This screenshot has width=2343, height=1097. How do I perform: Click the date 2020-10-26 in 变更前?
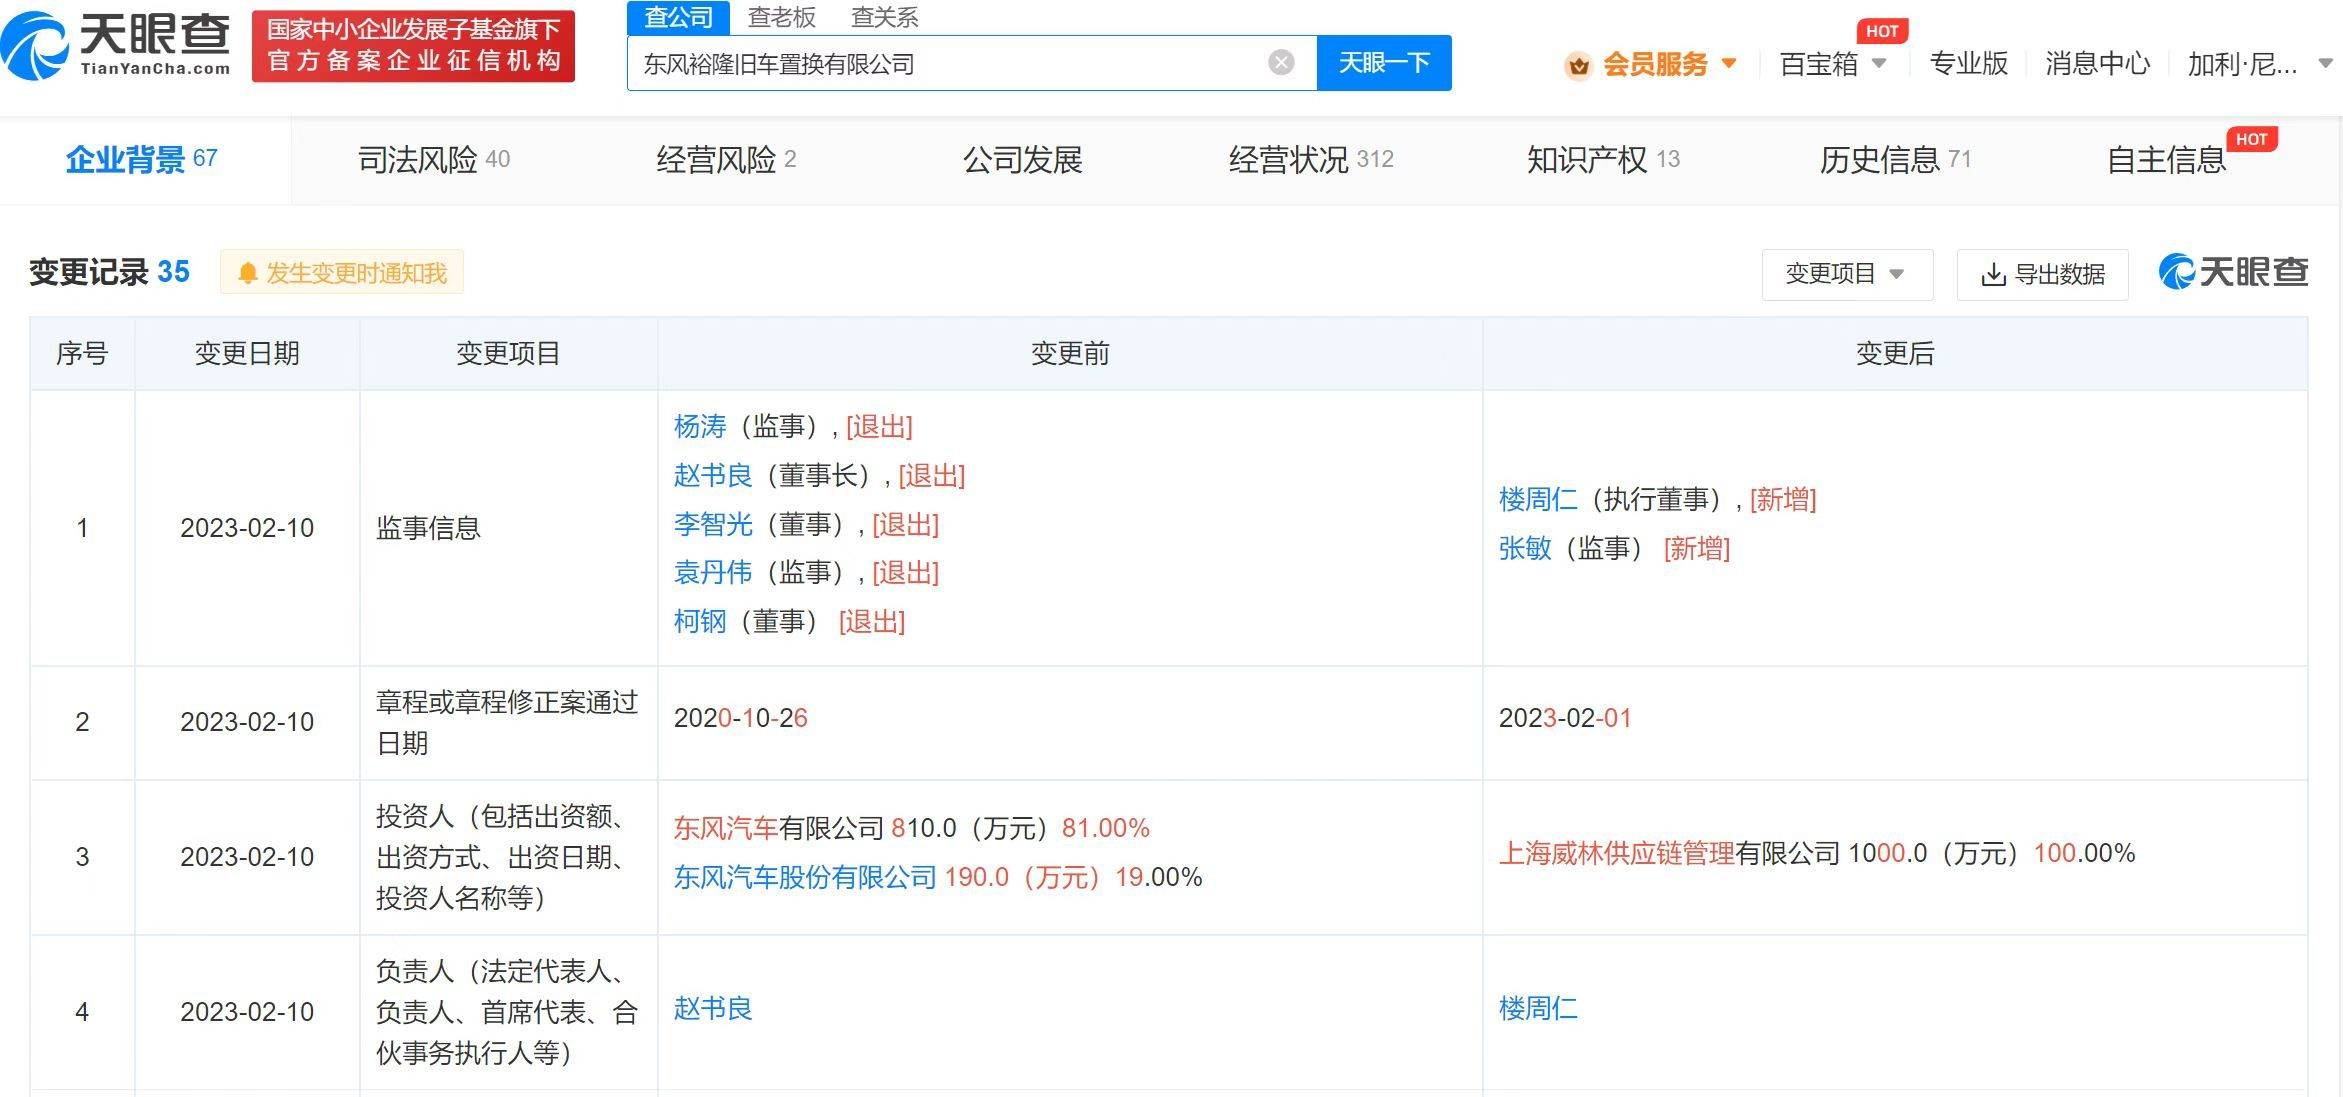pos(741,718)
